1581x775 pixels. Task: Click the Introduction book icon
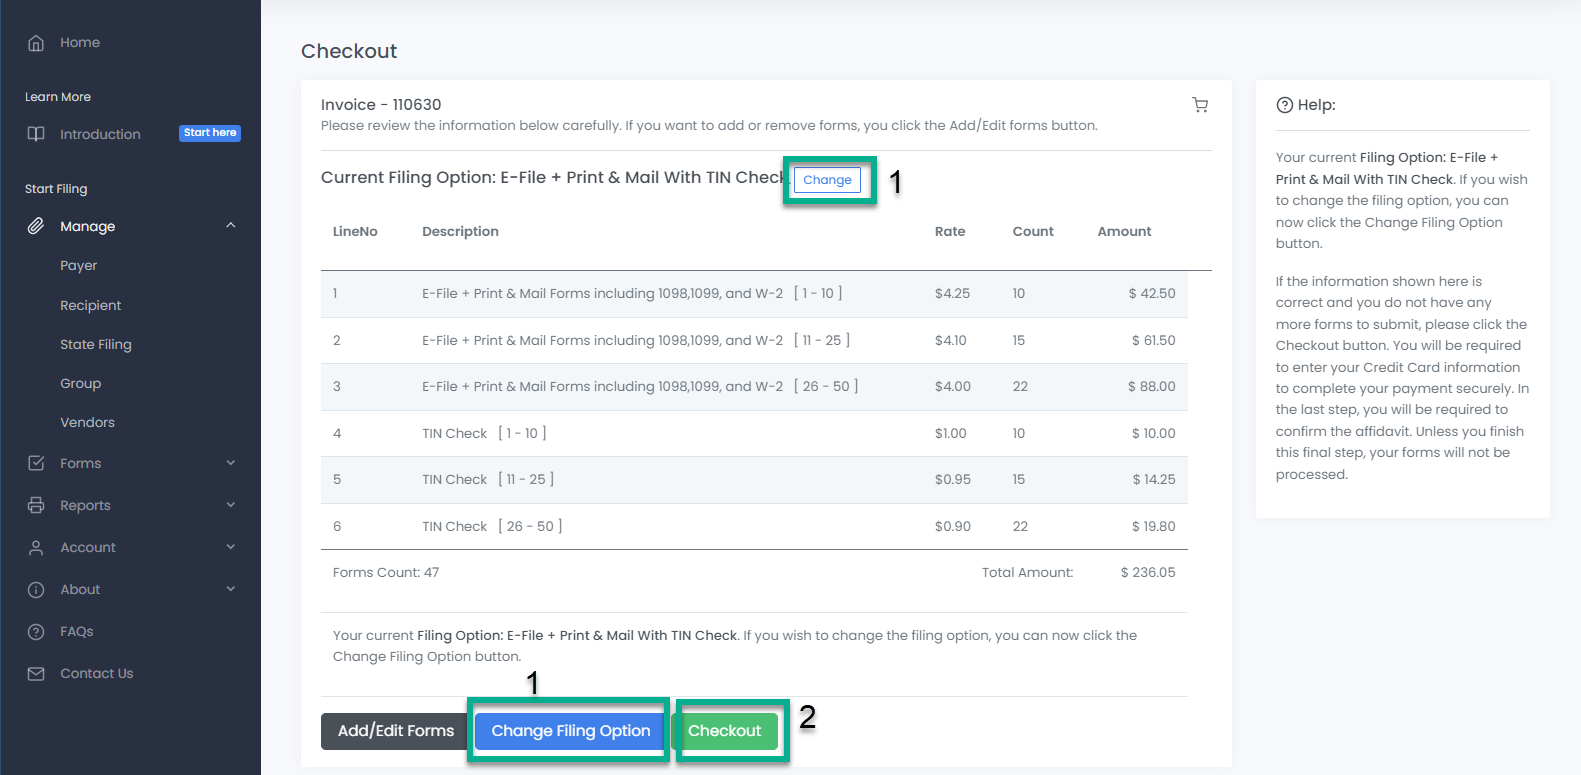click(x=36, y=134)
